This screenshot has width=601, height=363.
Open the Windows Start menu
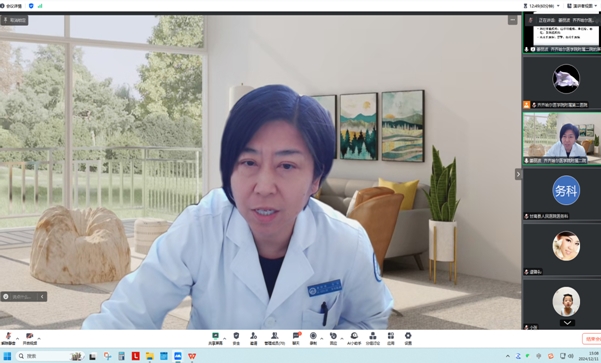(x=7, y=356)
